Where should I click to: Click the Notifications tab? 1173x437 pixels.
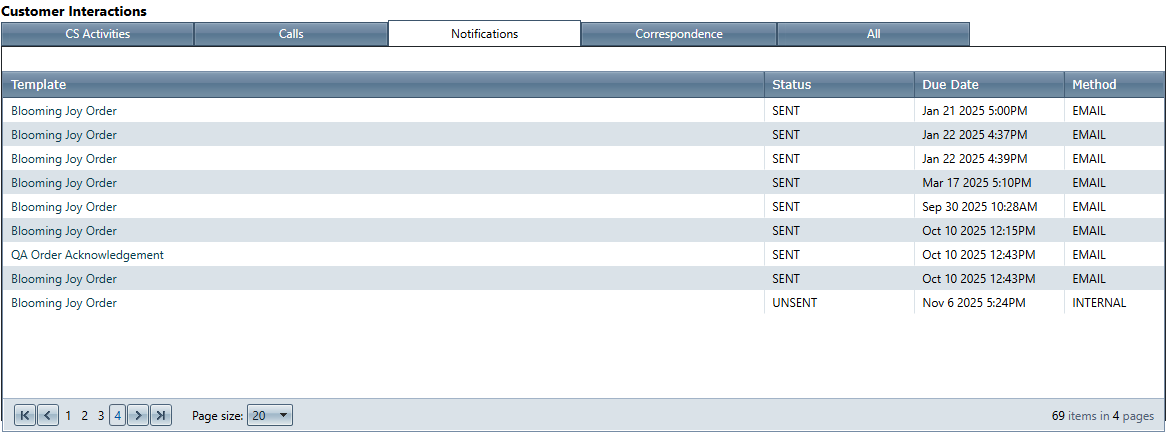click(484, 34)
